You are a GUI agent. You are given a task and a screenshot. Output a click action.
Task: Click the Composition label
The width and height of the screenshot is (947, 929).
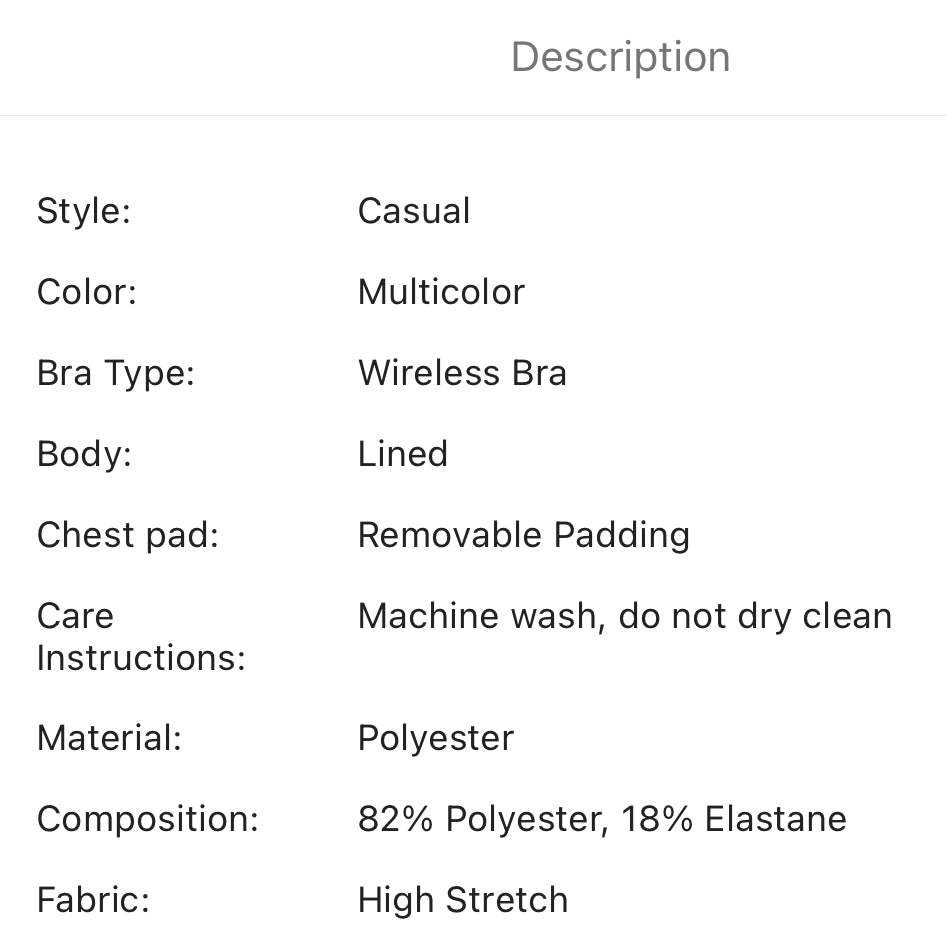(x=148, y=819)
